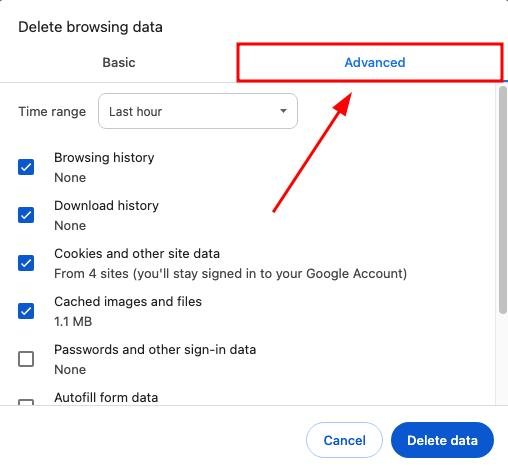Click the Autofill form data label
508x472 pixels.
click(x=106, y=398)
